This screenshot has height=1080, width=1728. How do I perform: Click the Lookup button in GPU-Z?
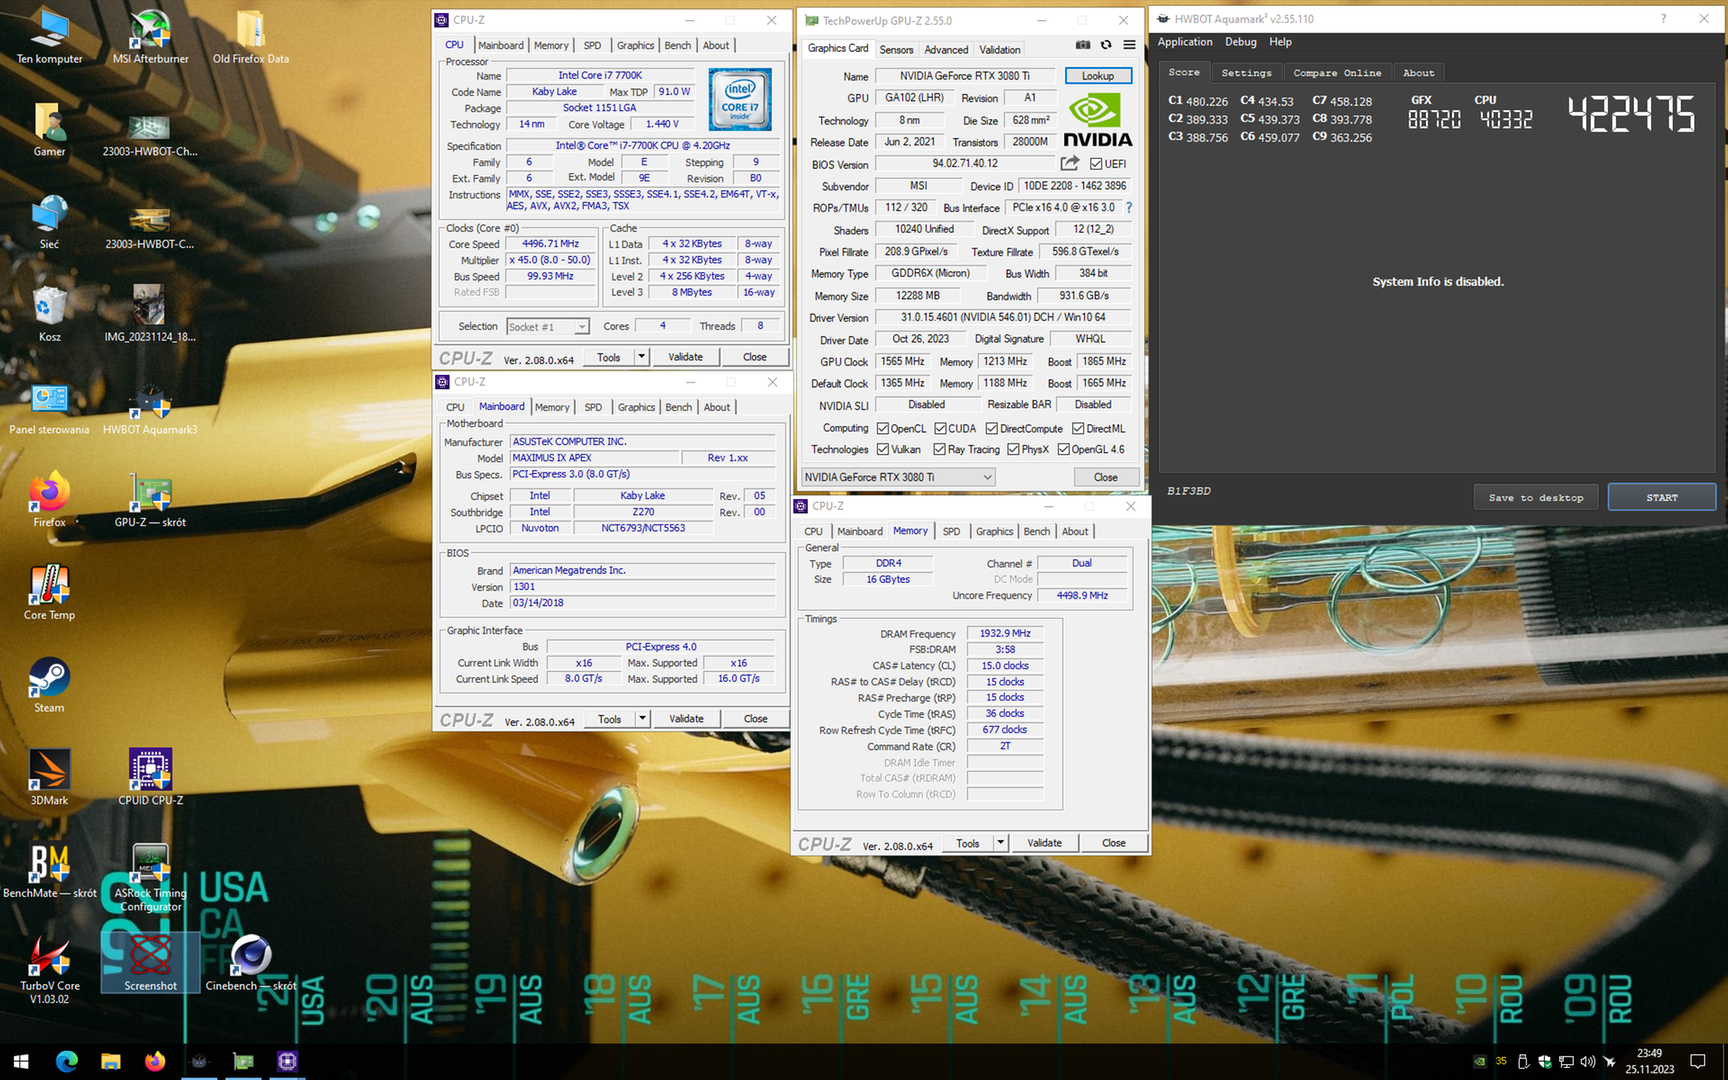(1097, 76)
